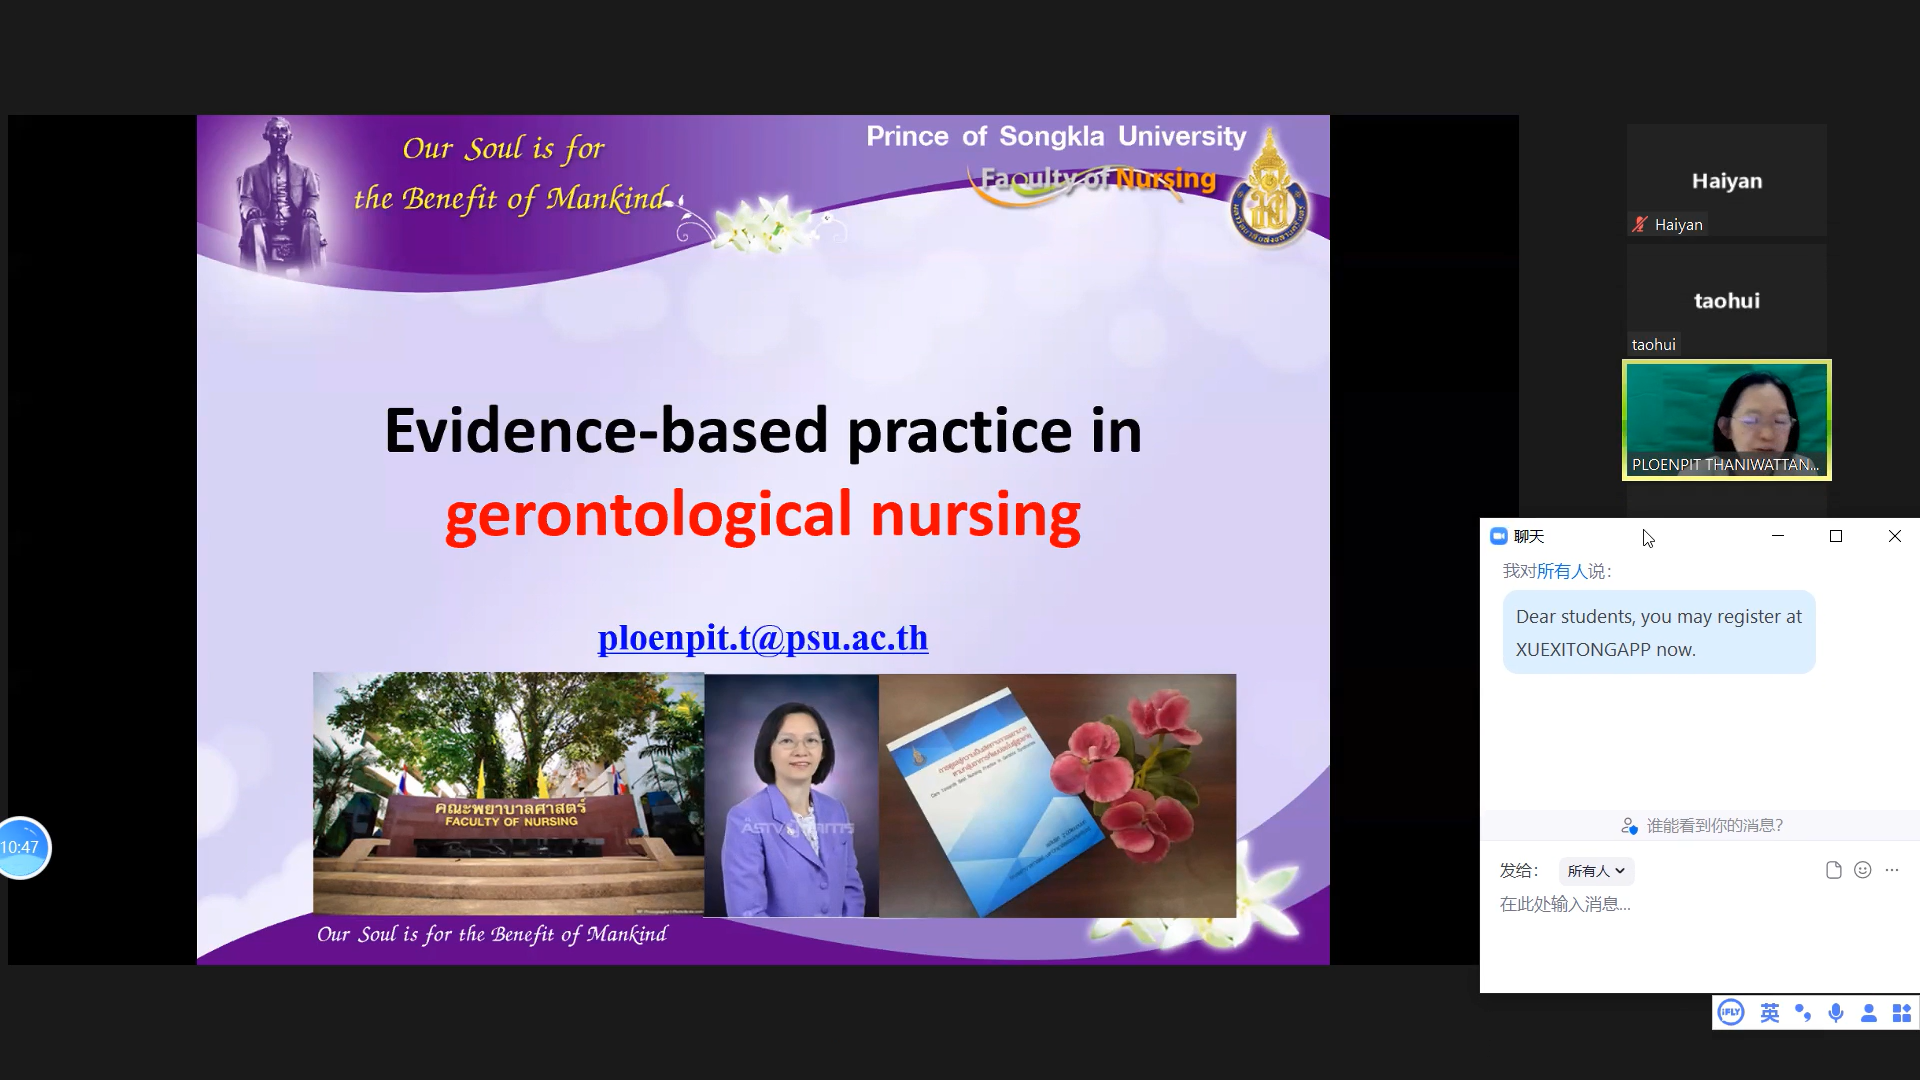Screen dimensions: 1920x1080
Task: Open iFLY punctuation mode icon
Action: tap(1803, 1013)
